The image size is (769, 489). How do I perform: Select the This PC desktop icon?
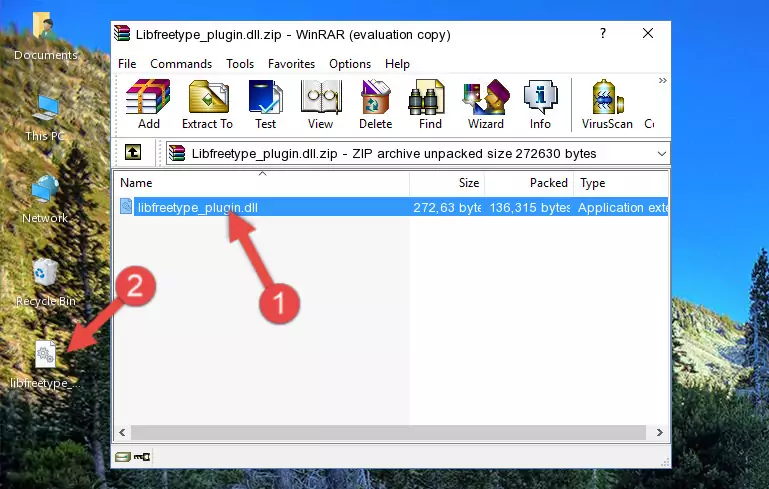45,118
